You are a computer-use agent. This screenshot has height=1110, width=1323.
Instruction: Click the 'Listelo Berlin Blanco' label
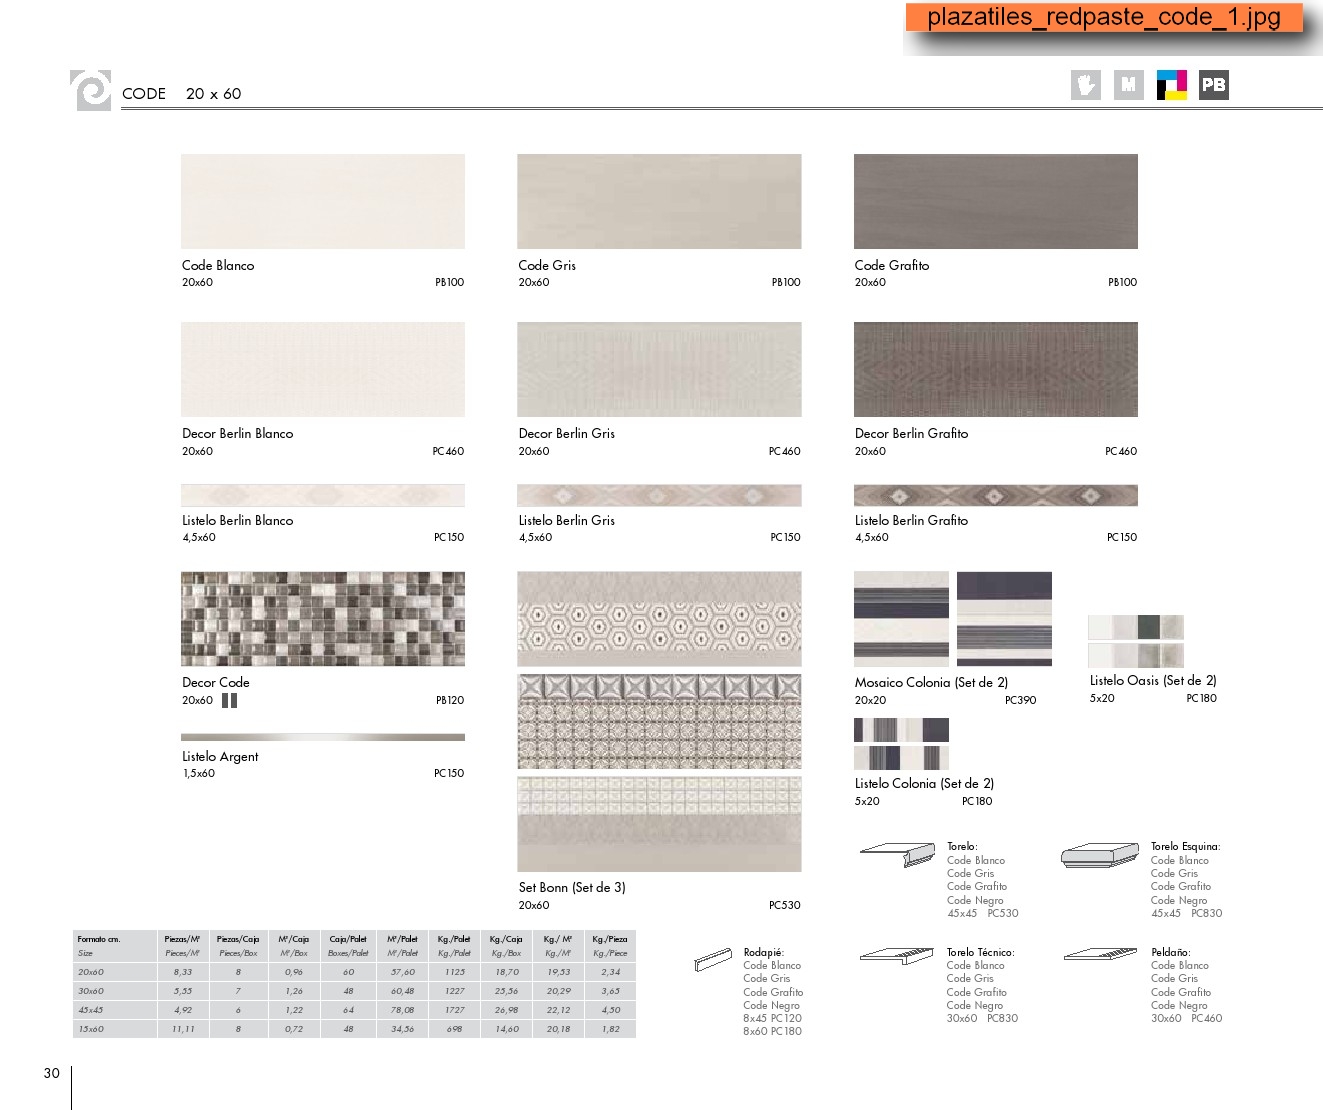click(238, 520)
